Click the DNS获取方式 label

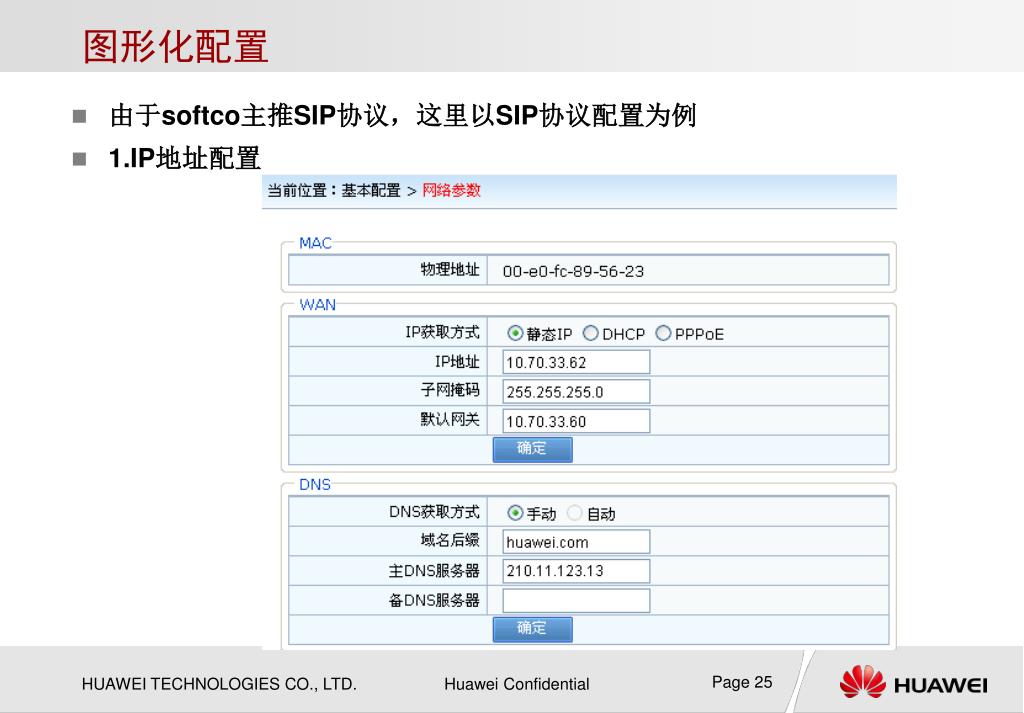pyautogui.click(x=434, y=511)
